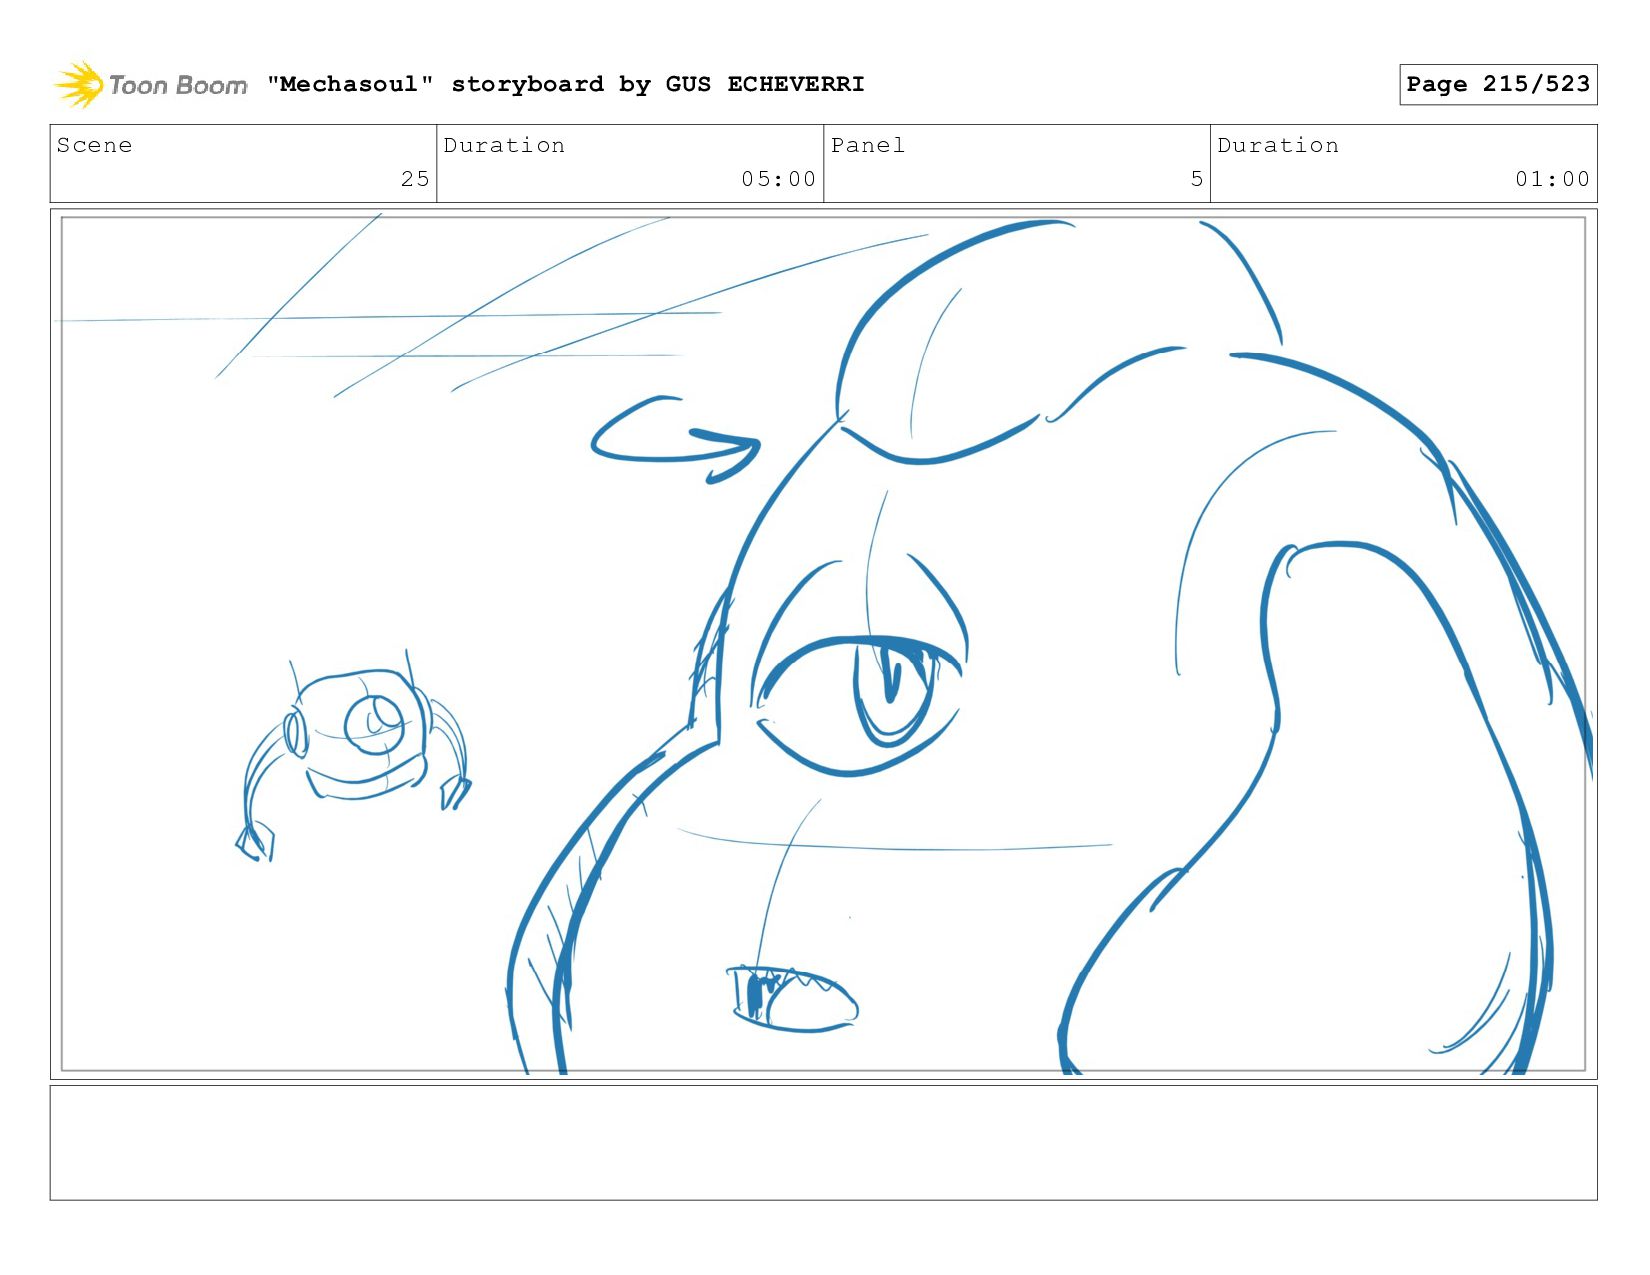1650x1275 pixels.
Task: Click the panel duration 01:00
Action: coord(1552,179)
